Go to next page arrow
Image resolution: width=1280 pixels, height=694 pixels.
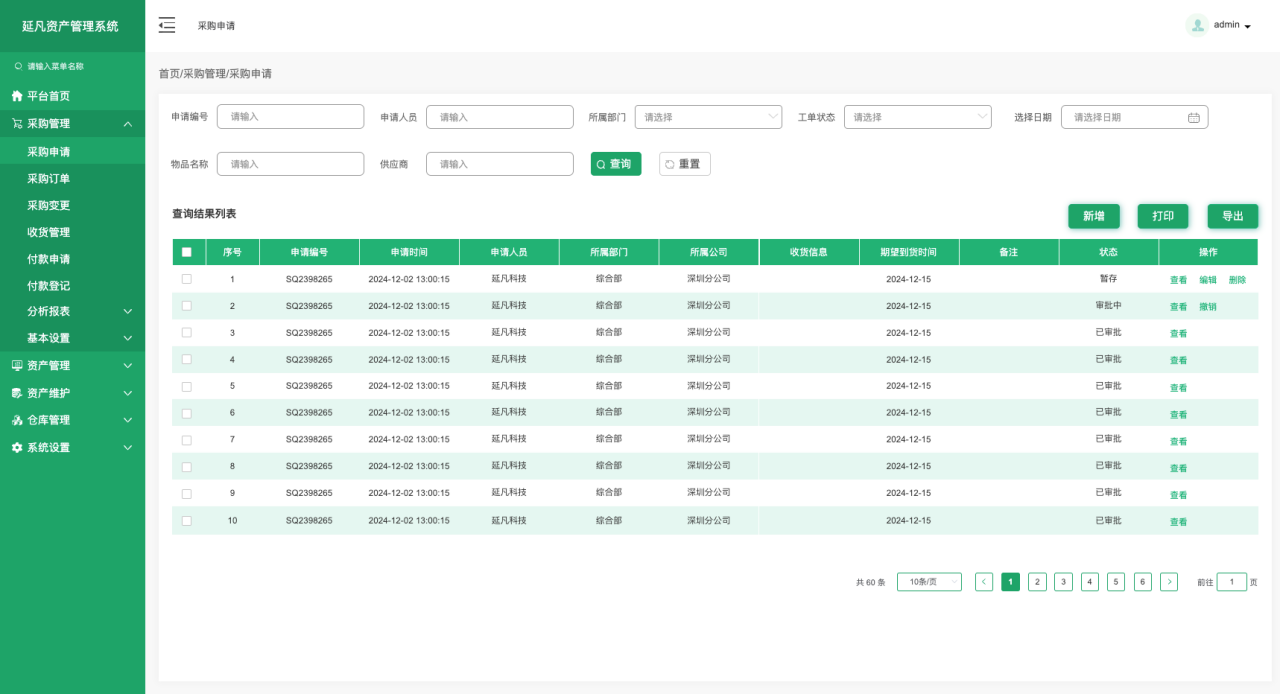coord(1168,582)
